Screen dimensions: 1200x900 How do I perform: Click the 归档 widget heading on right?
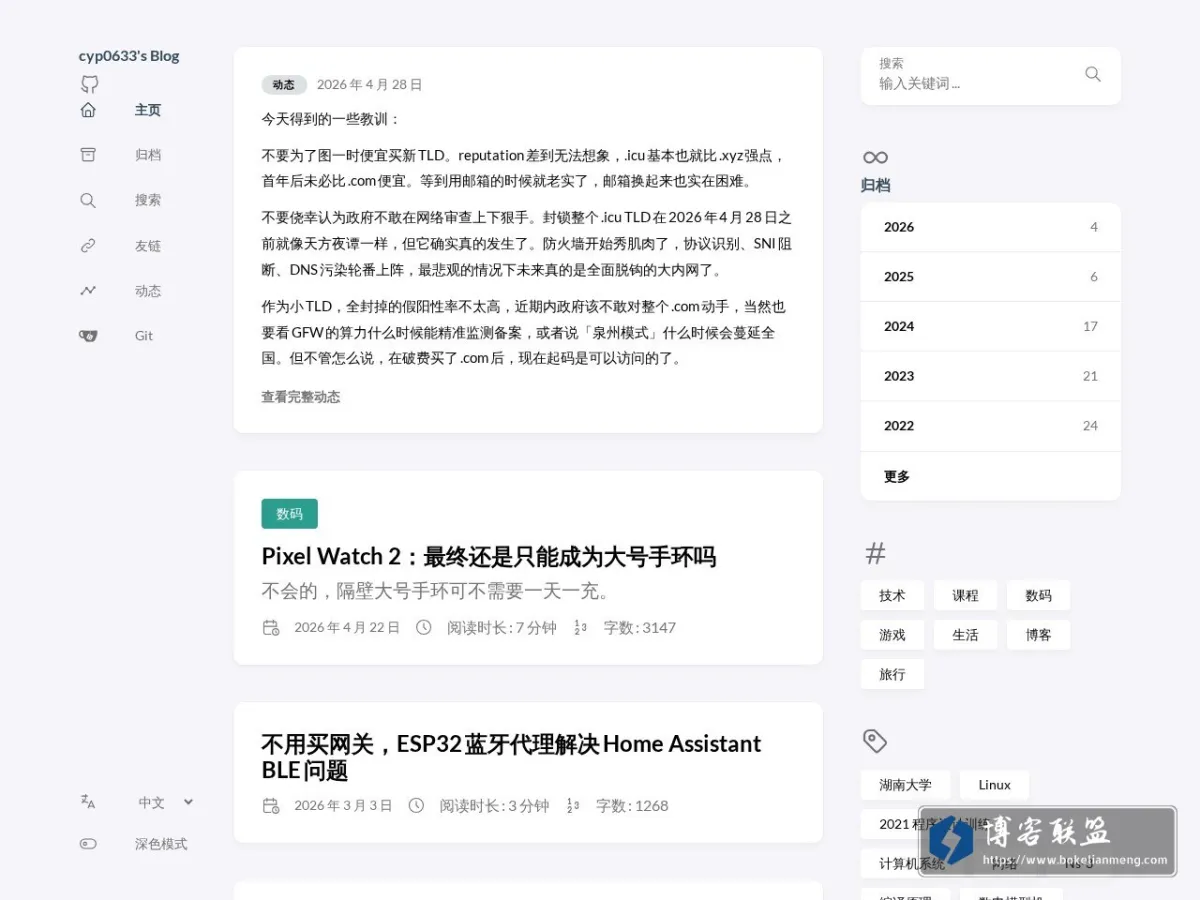pyautogui.click(x=876, y=185)
